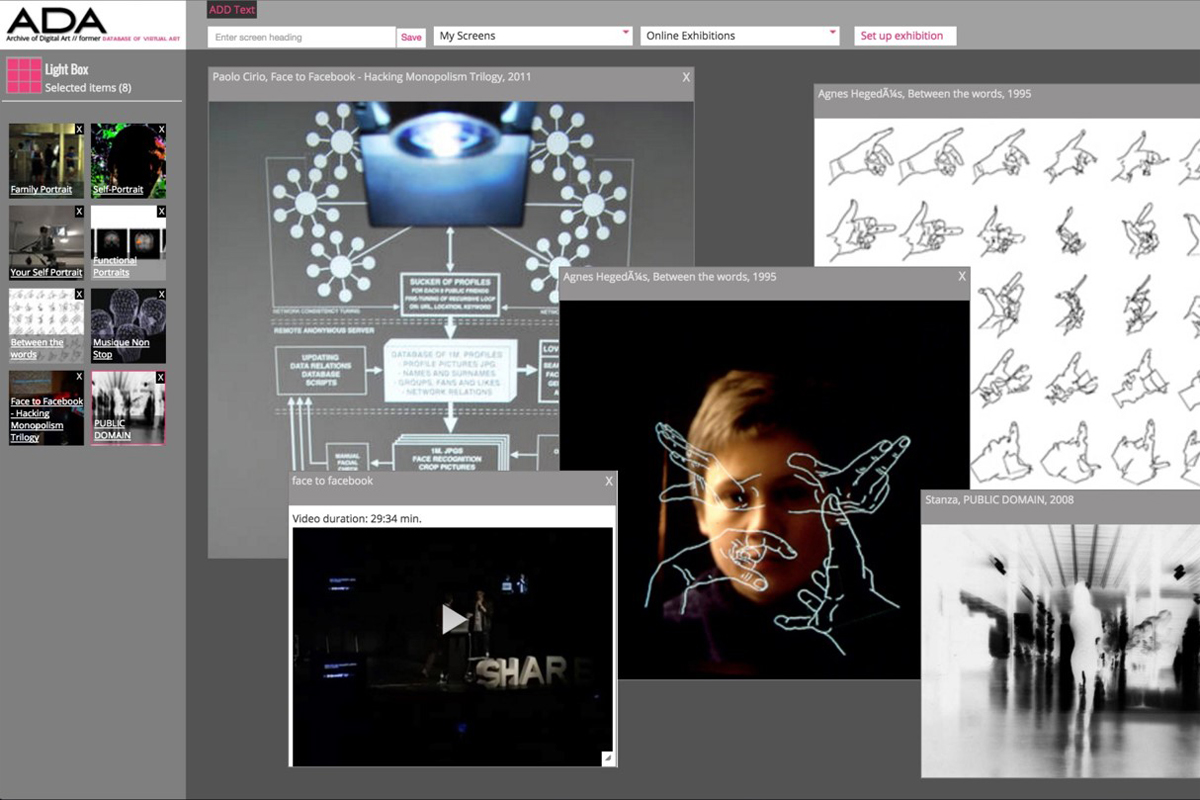Image resolution: width=1200 pixels, height=800 pixels.
Task: Click the Enter screen heading input field
Action: [x=300, y=35]
